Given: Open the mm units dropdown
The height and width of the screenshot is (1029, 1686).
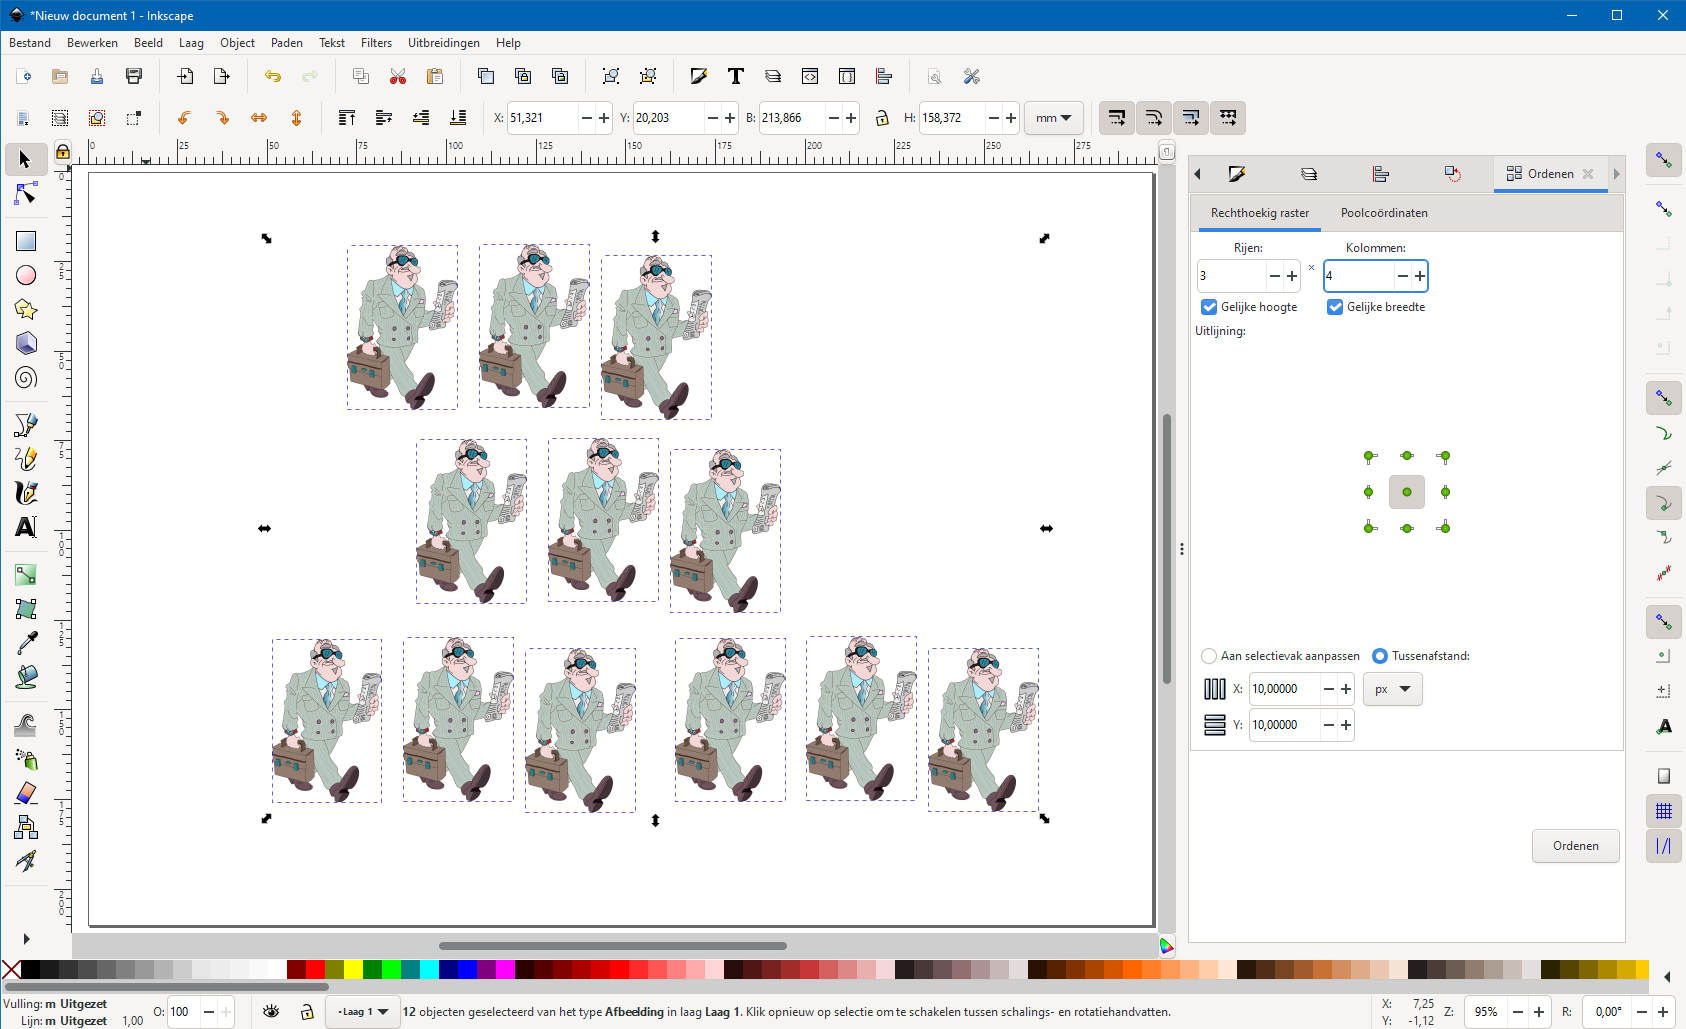Looking at the screenshot, I should pyautogui.click(x=1054, y=118).
